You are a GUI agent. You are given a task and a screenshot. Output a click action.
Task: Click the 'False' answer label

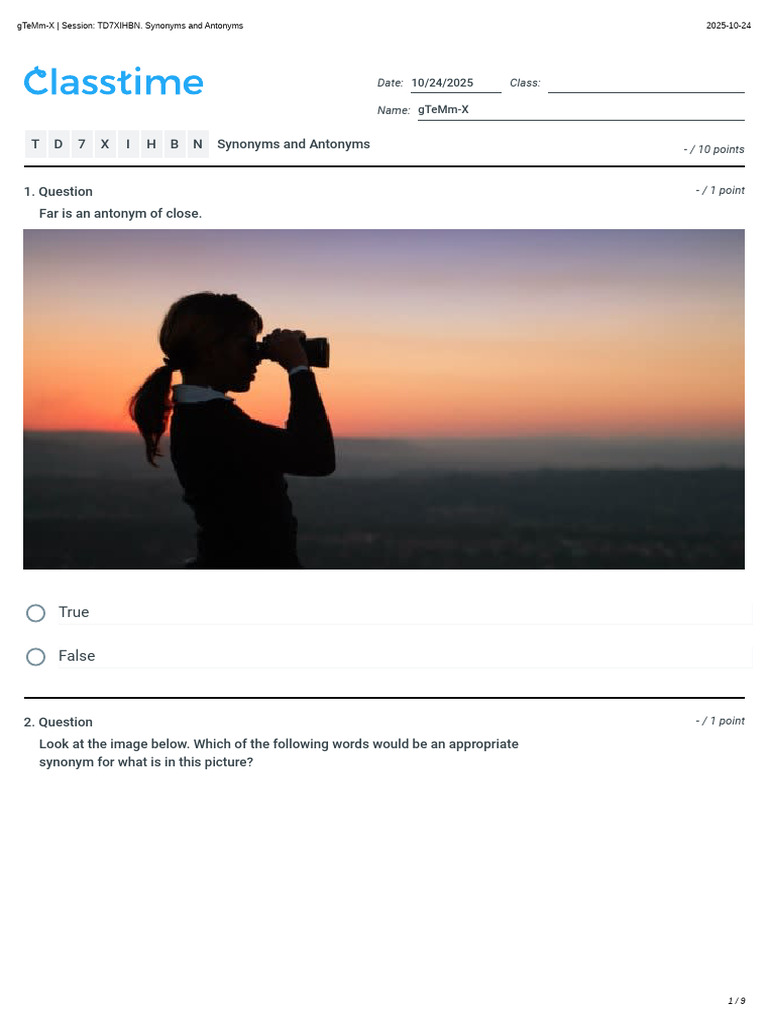coord(76,656)
